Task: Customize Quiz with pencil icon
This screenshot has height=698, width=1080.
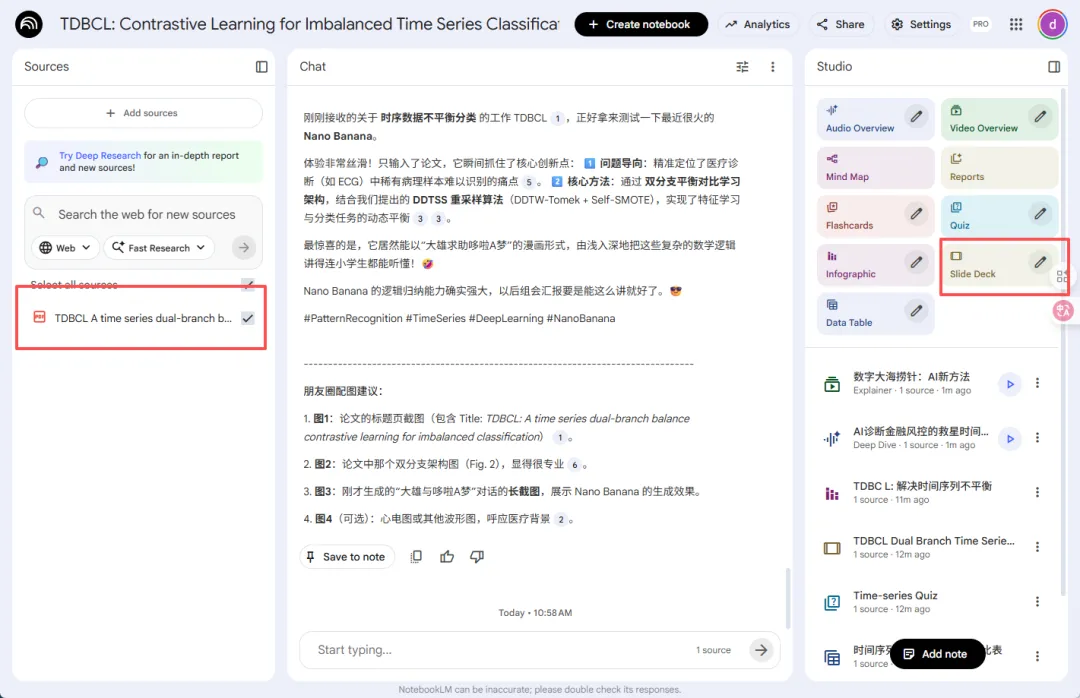Action: (1040, 214)
